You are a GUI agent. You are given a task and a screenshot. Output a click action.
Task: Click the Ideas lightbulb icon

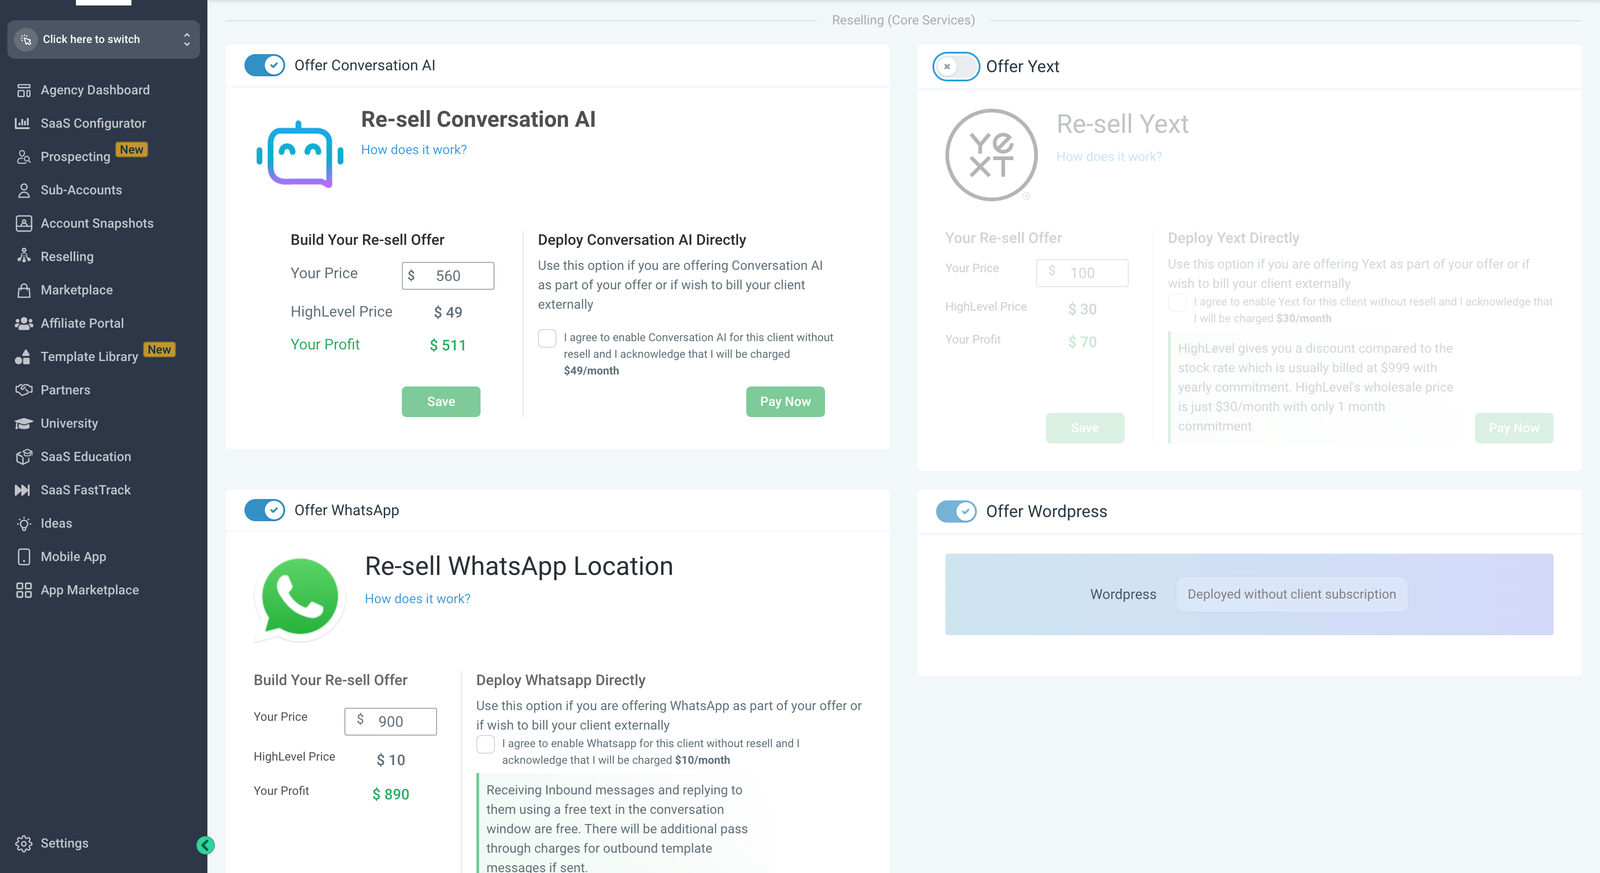tap(24, 523)
